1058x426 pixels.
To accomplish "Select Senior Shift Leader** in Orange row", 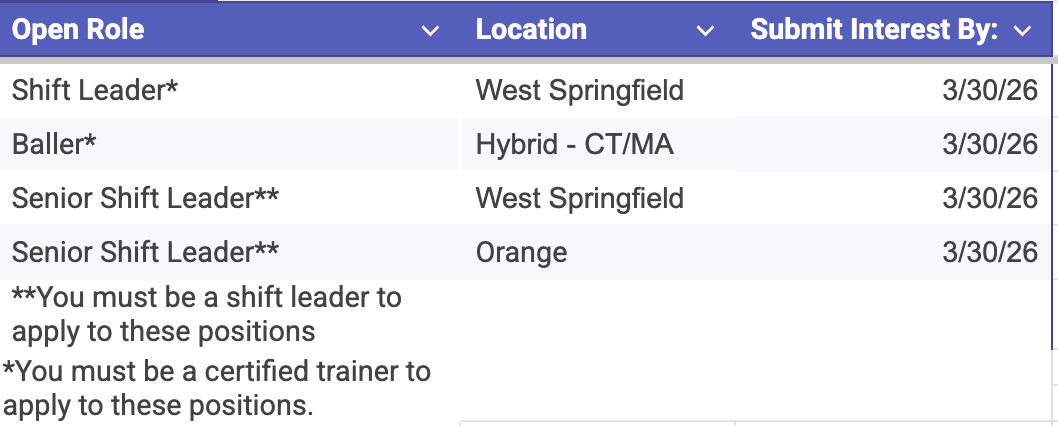I will (x=145, y=252).
